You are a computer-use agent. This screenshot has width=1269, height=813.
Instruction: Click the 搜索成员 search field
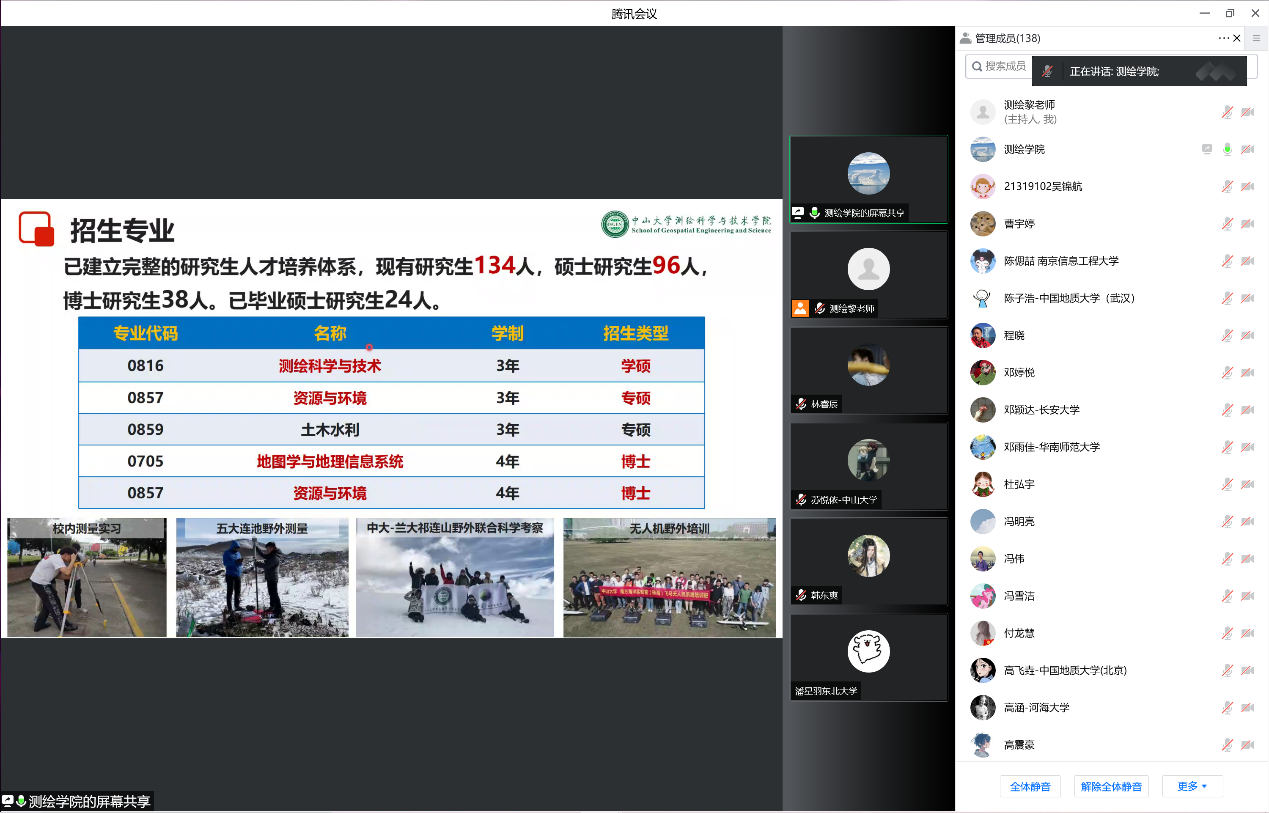pos(1000,66)
